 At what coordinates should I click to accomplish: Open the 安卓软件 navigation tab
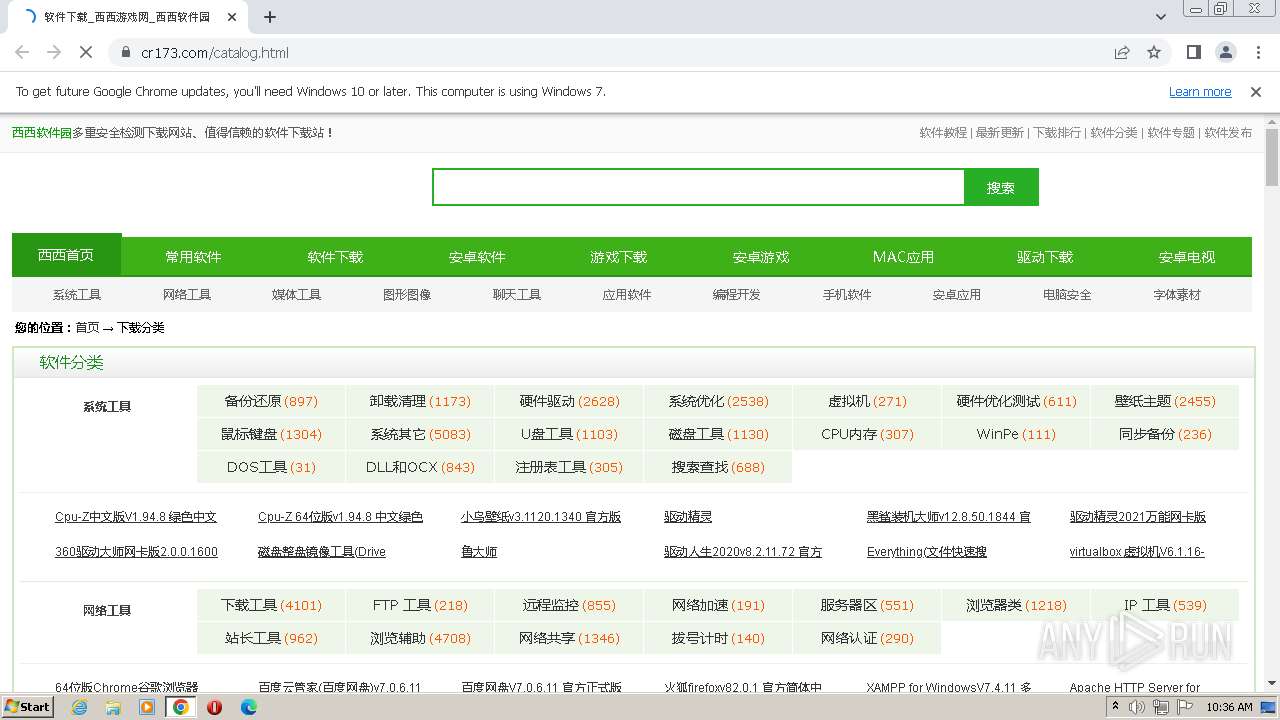(x=477, y=257)
